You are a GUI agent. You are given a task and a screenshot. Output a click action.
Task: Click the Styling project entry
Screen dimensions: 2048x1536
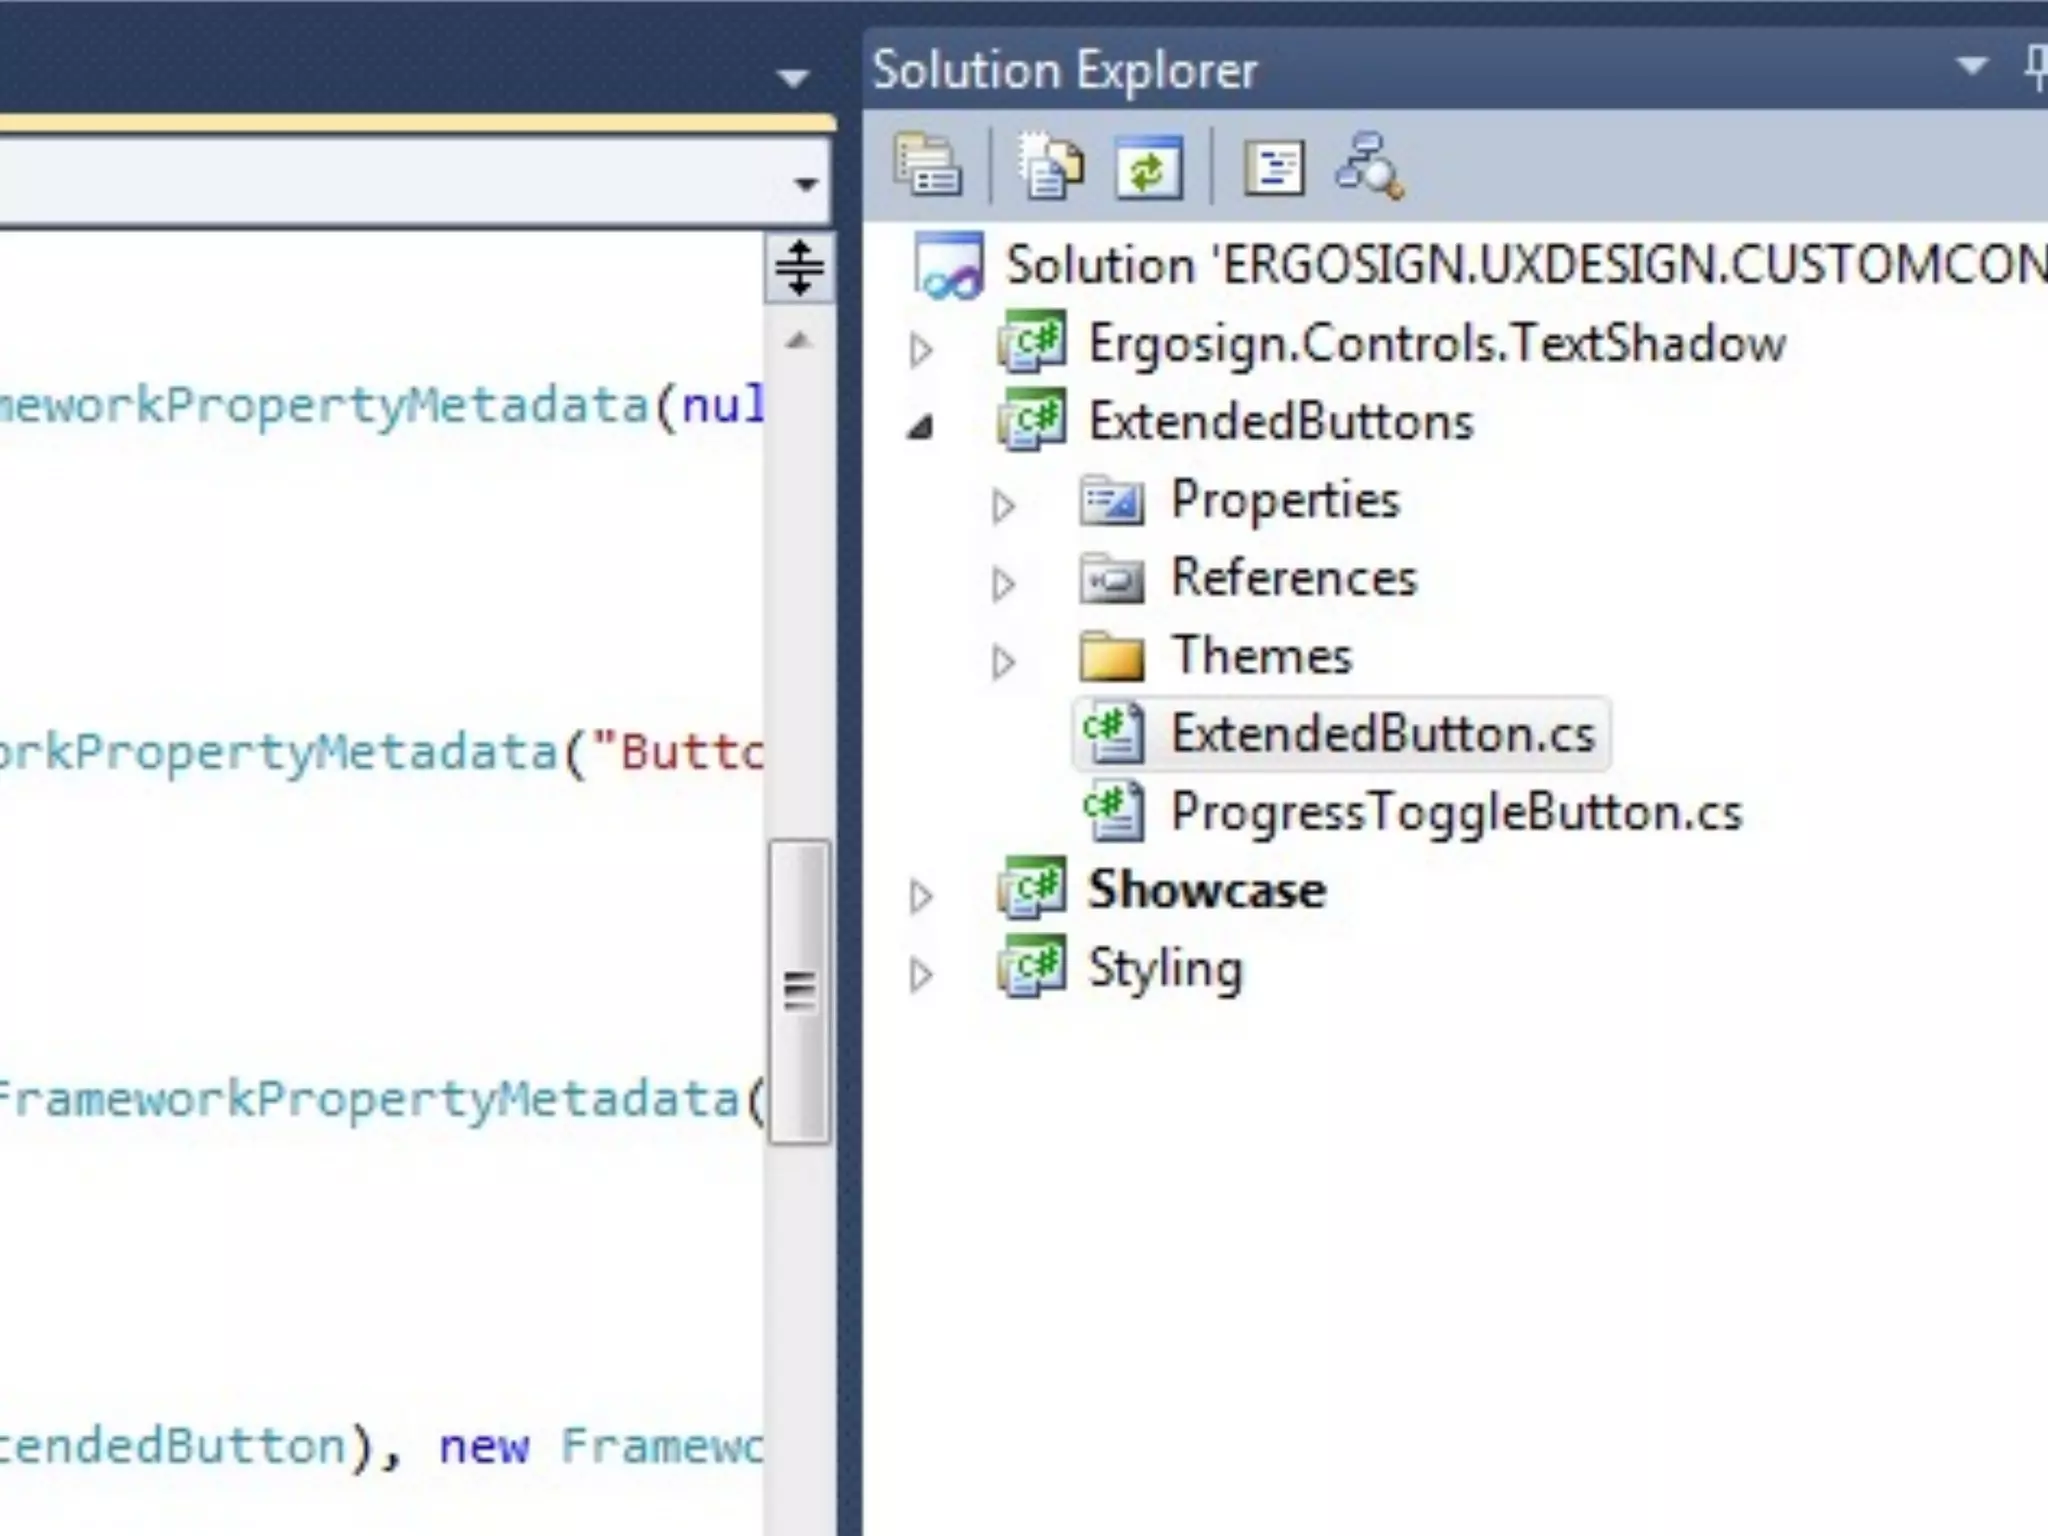(x=1164, y=968)
